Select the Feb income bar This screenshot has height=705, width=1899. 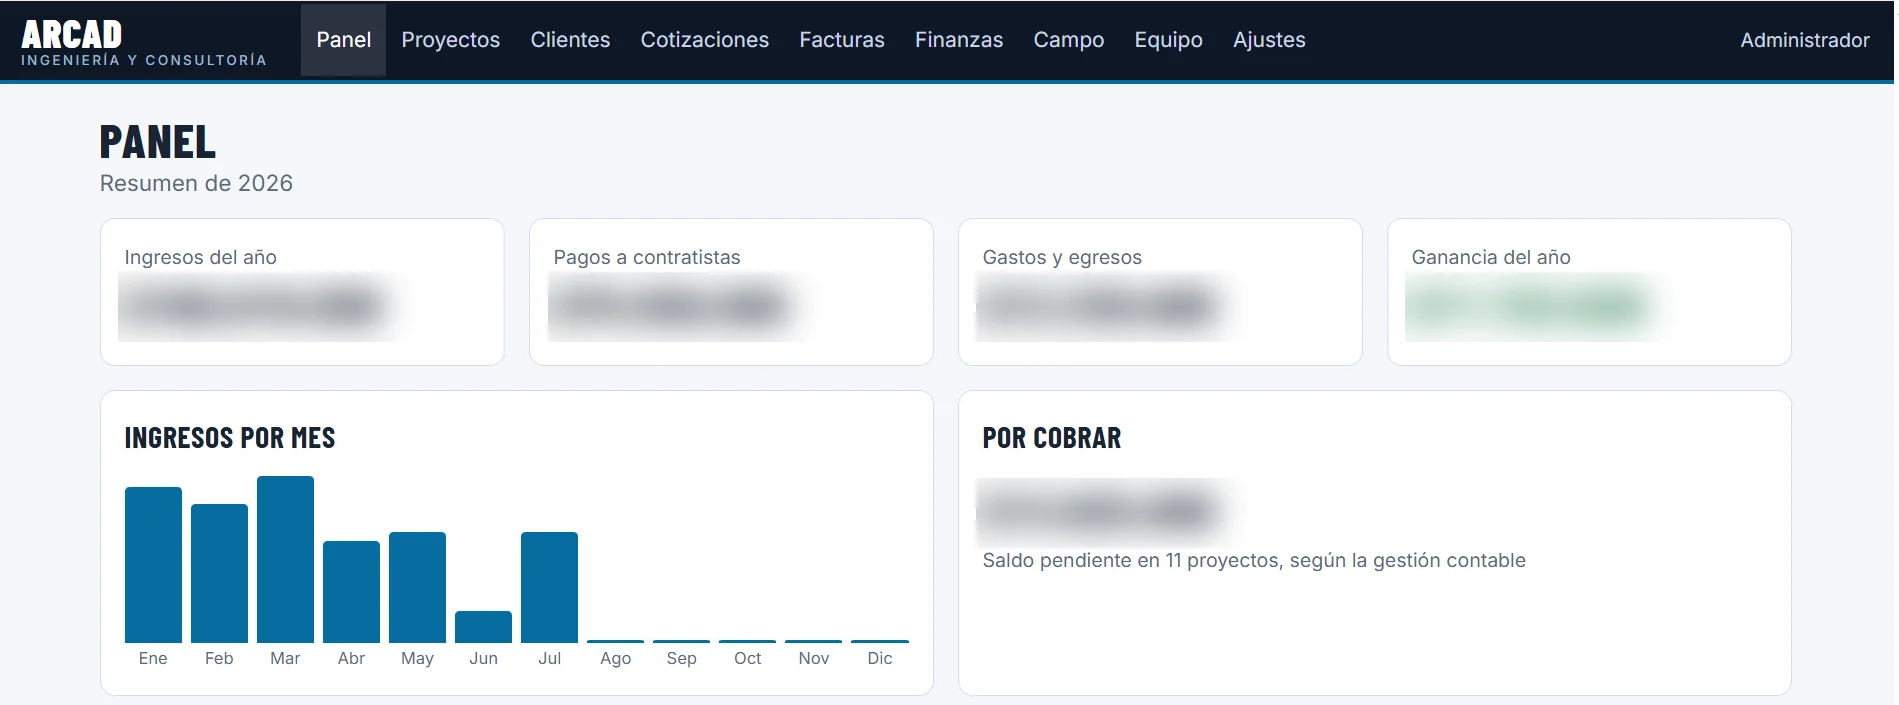[x=219, y=573]
